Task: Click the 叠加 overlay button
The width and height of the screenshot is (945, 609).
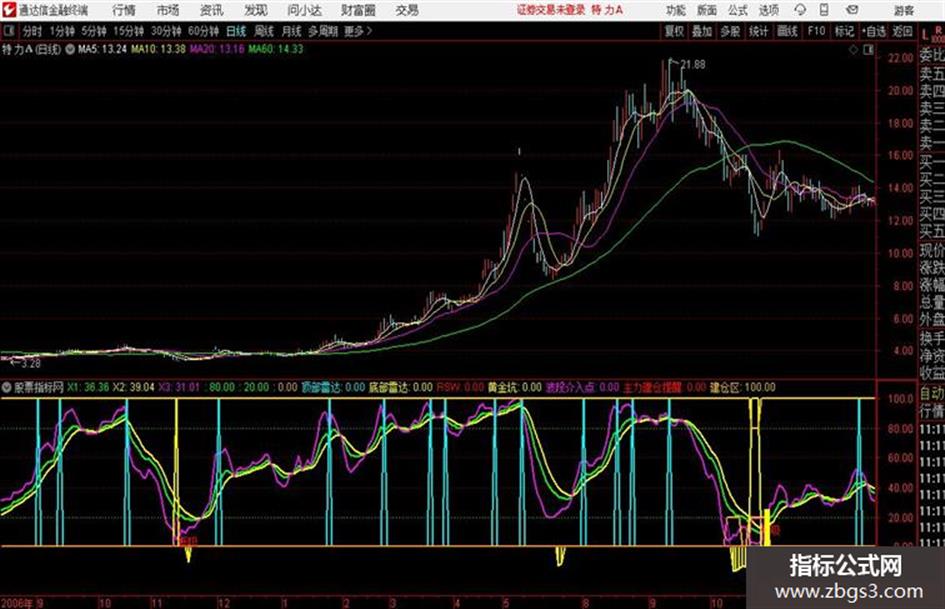Action: pos(702,31)
